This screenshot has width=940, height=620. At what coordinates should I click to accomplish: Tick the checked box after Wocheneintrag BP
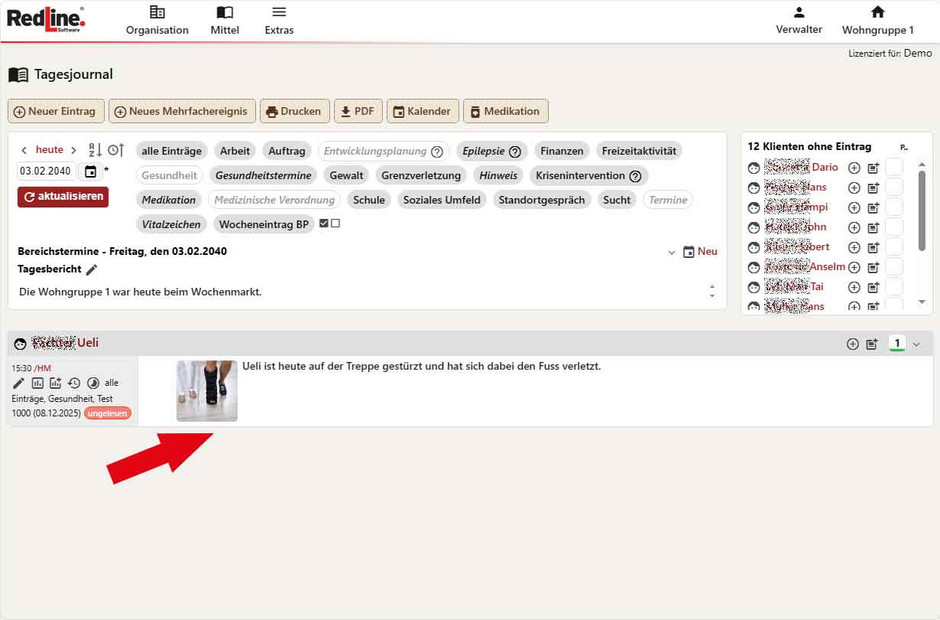(x=324, y=224)
